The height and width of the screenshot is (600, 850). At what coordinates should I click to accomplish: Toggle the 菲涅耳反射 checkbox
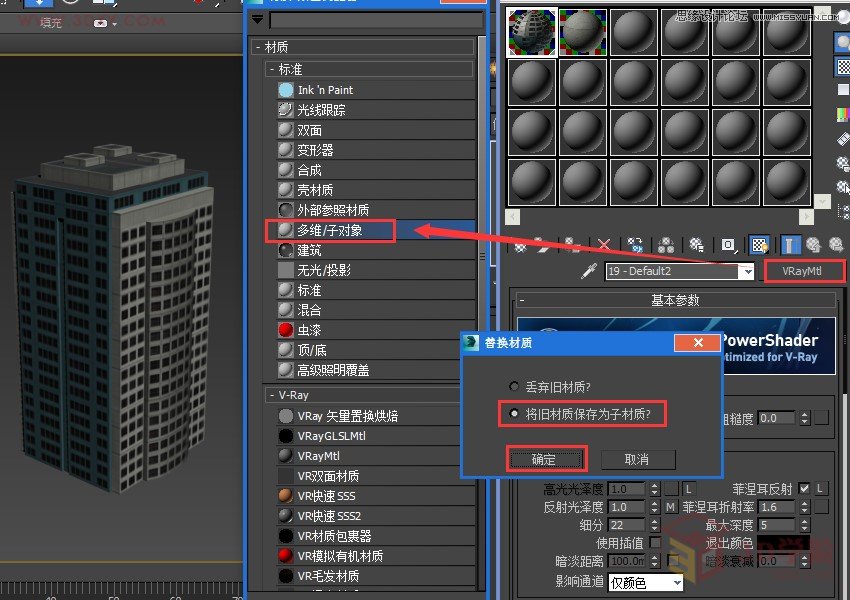click(x=804, y=489)
